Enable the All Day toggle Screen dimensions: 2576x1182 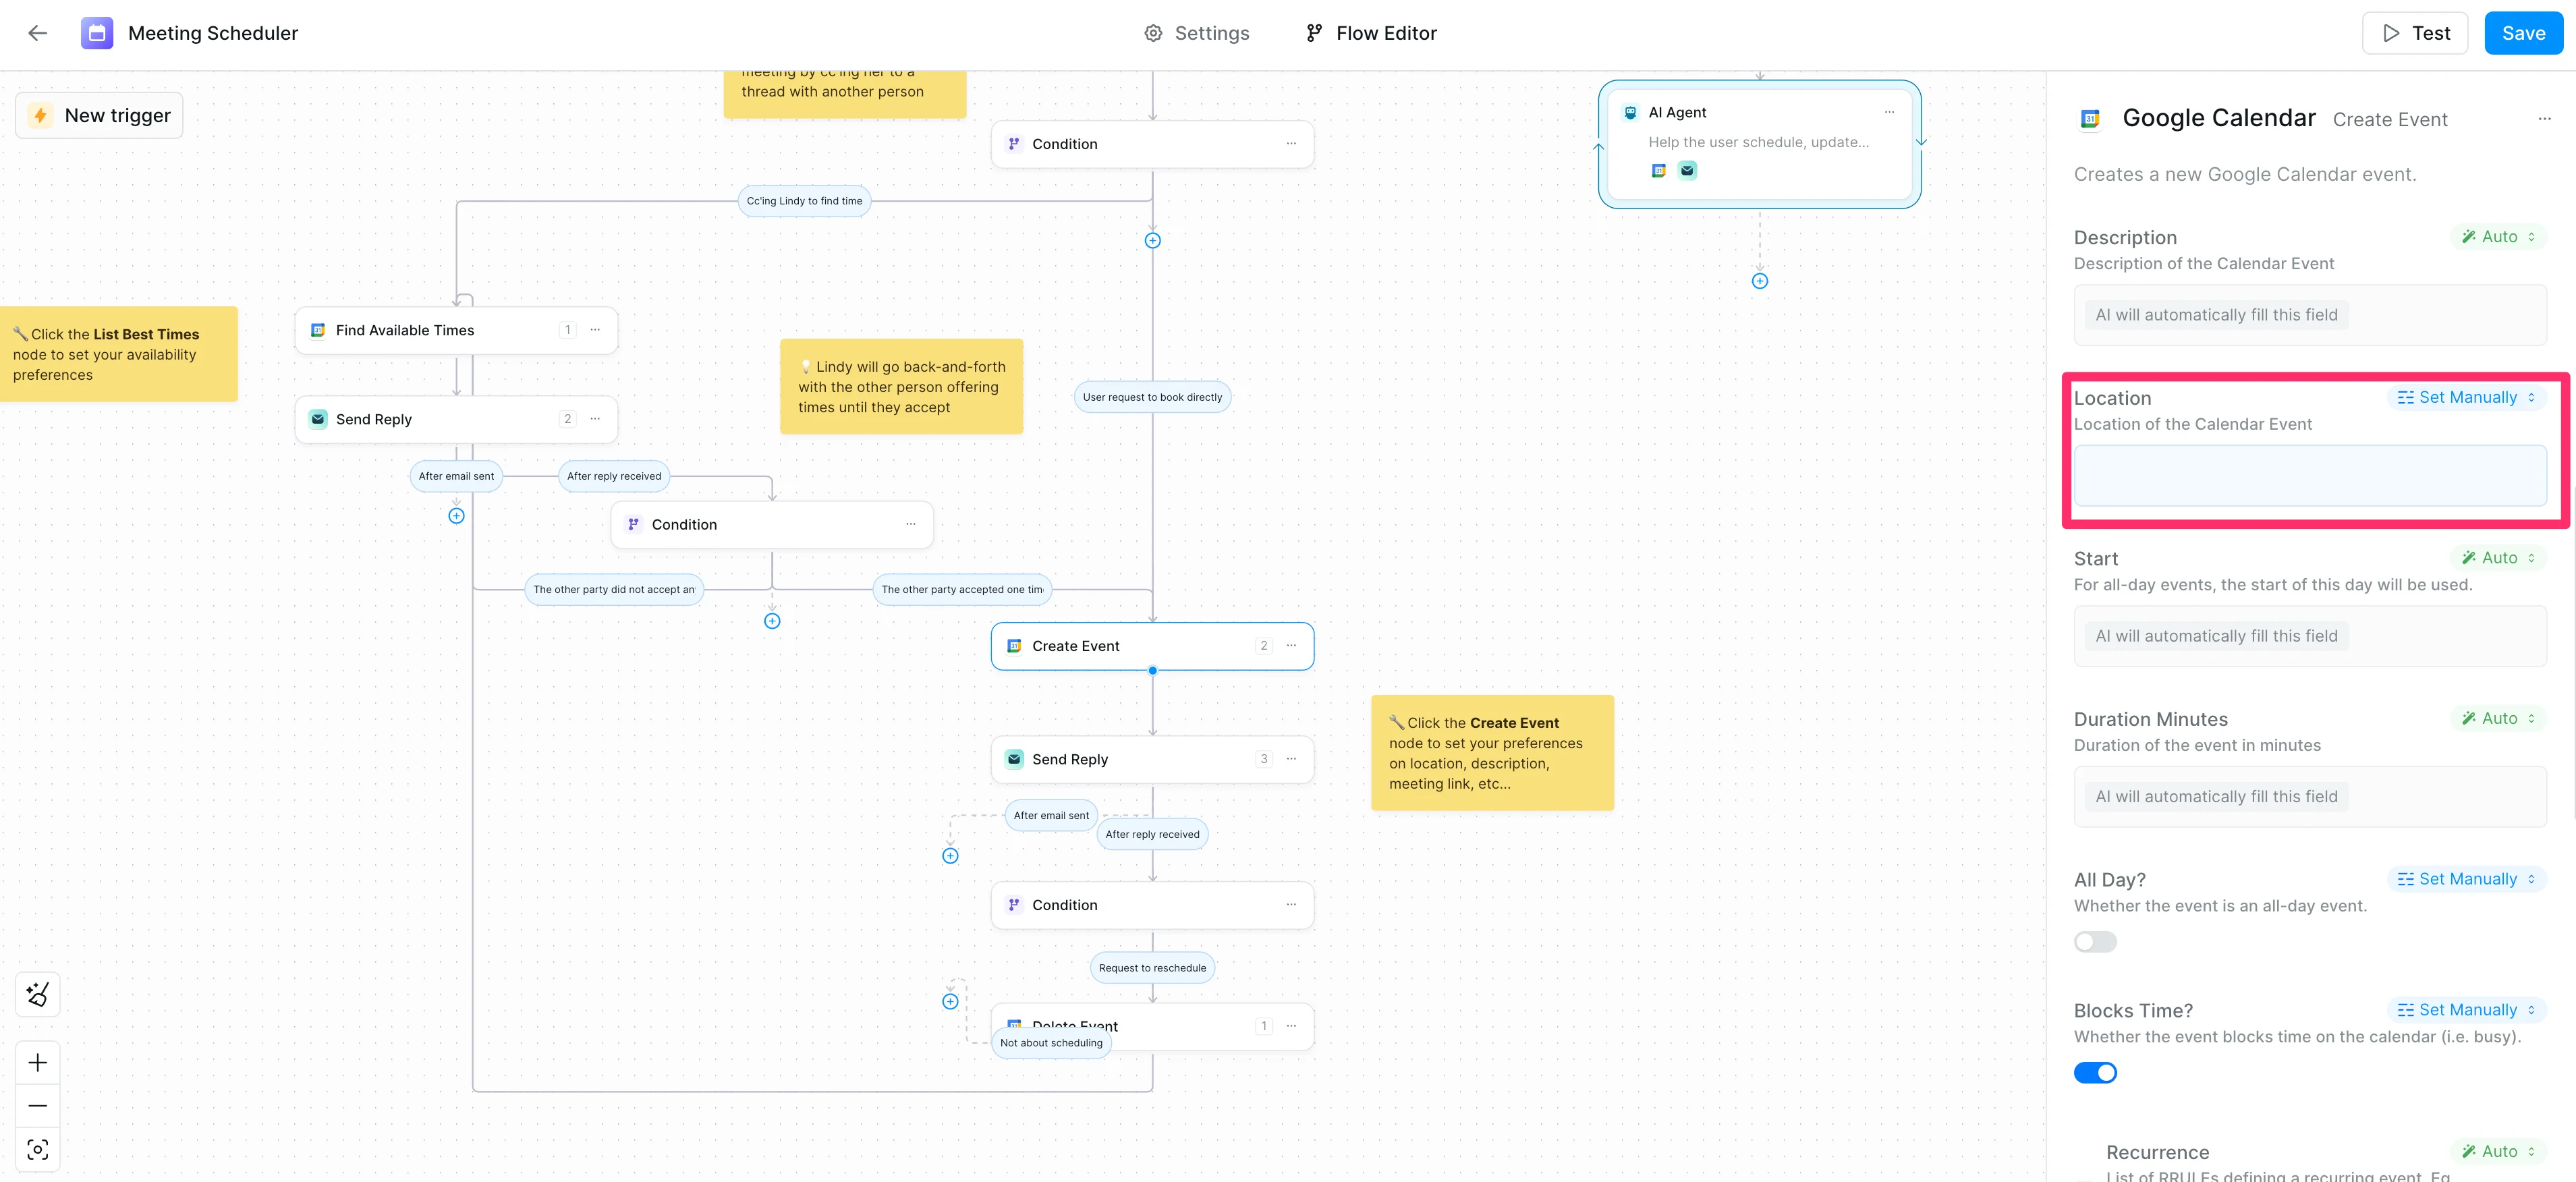click(x=2094, y=941)
